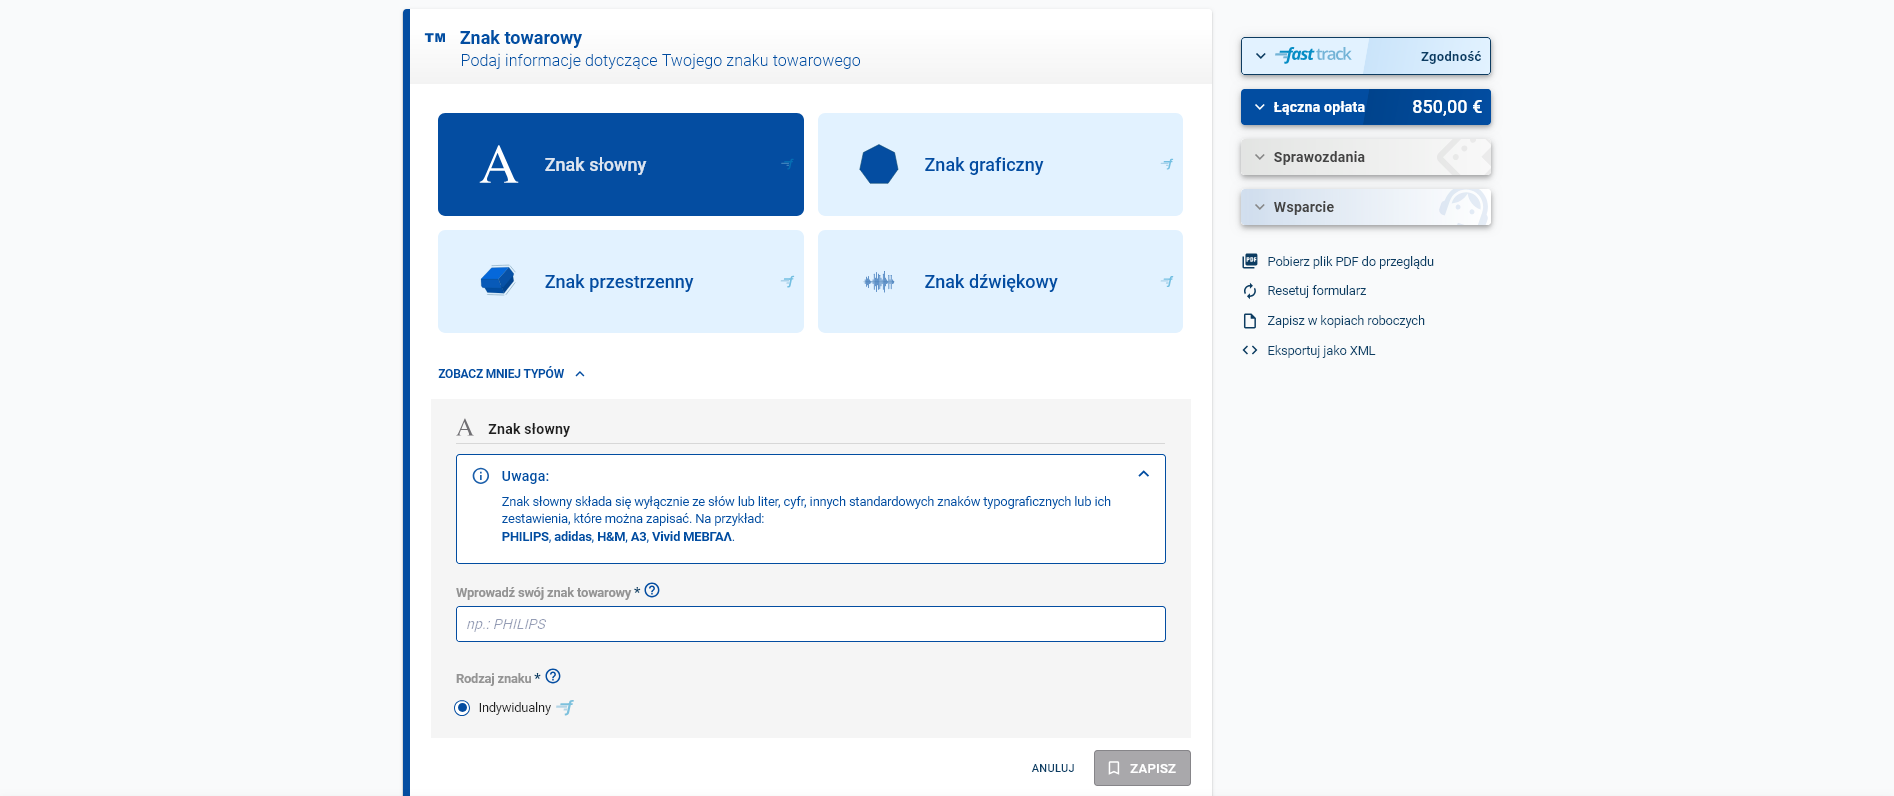The width and height of the screenshot is (1894, 796).
Task: Collapse types via Zobacz mniej typów
Action: (x=511, y=374)
